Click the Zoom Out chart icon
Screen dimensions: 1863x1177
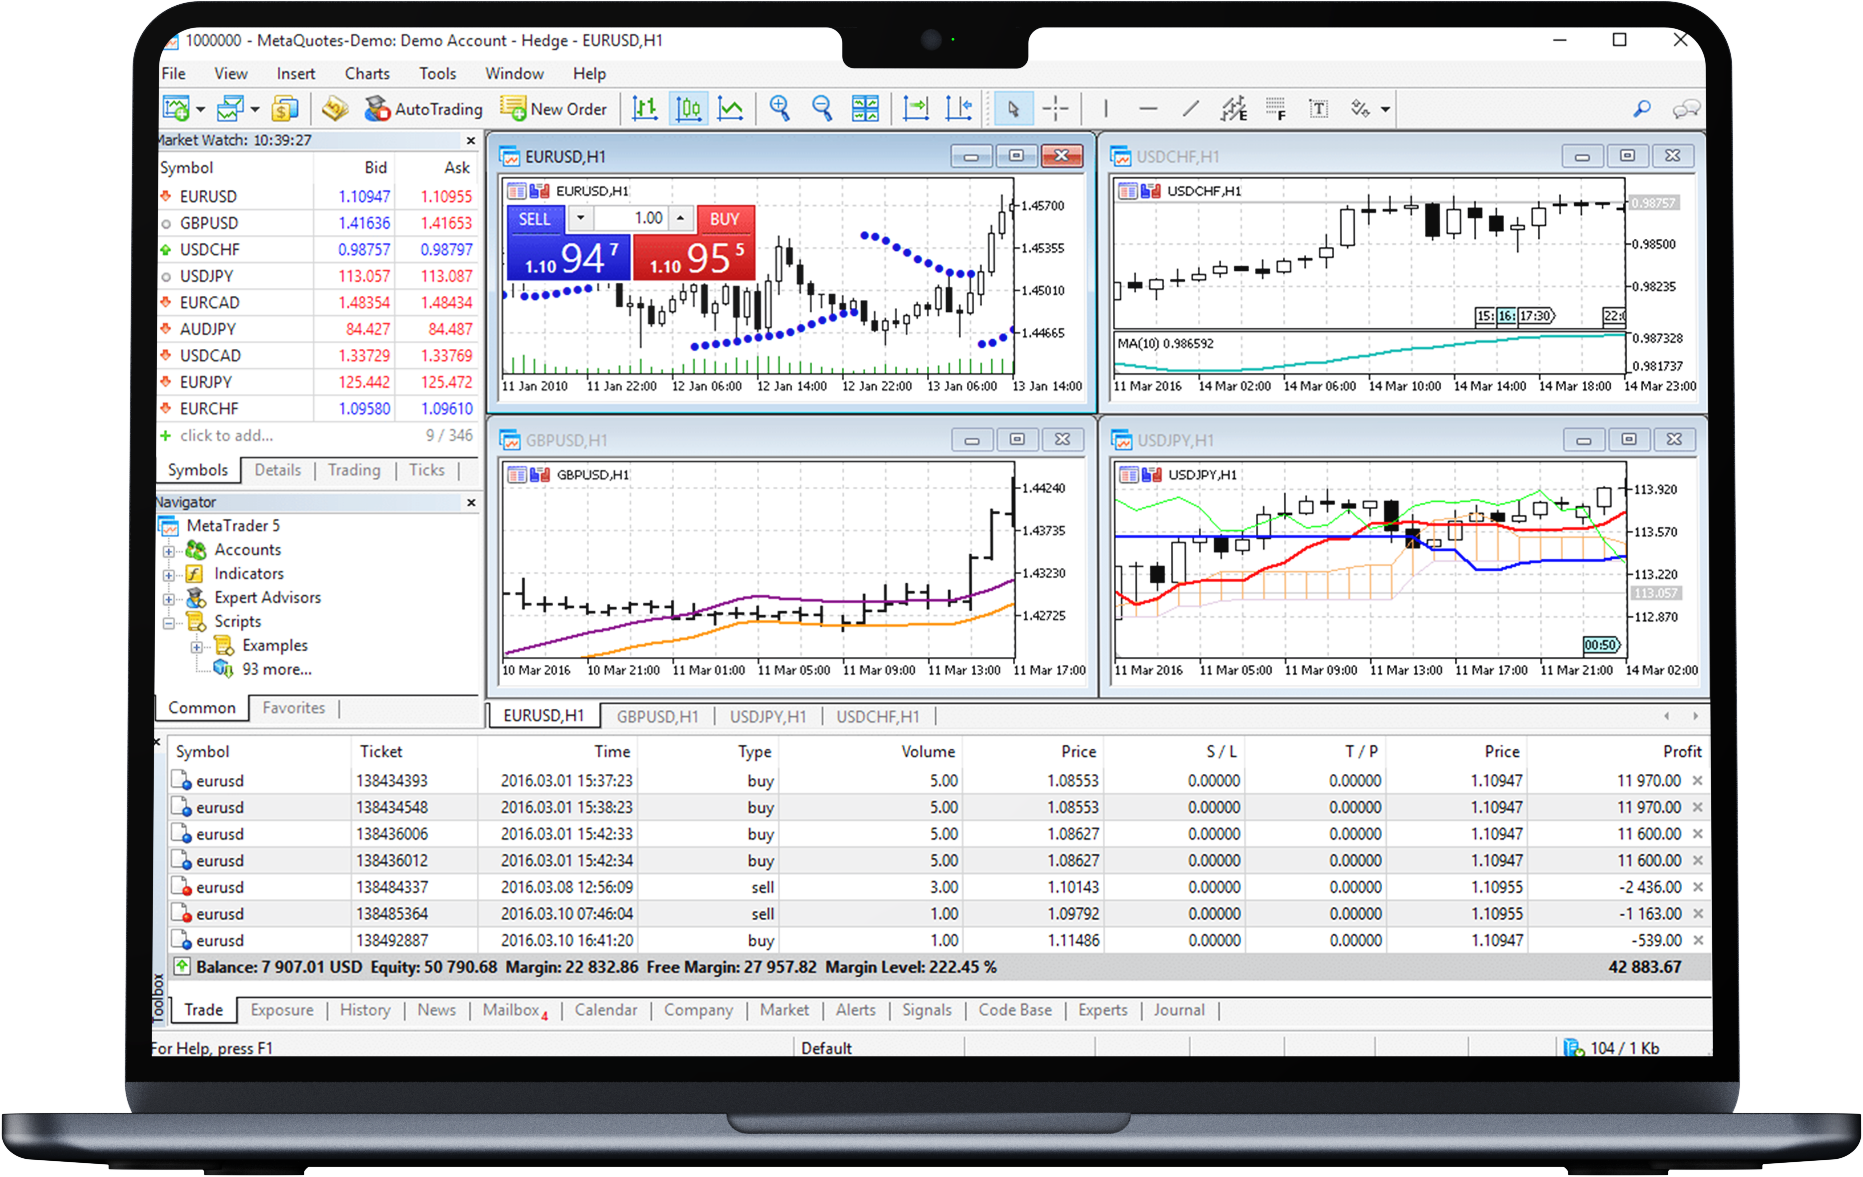click(x=822, y=108)
